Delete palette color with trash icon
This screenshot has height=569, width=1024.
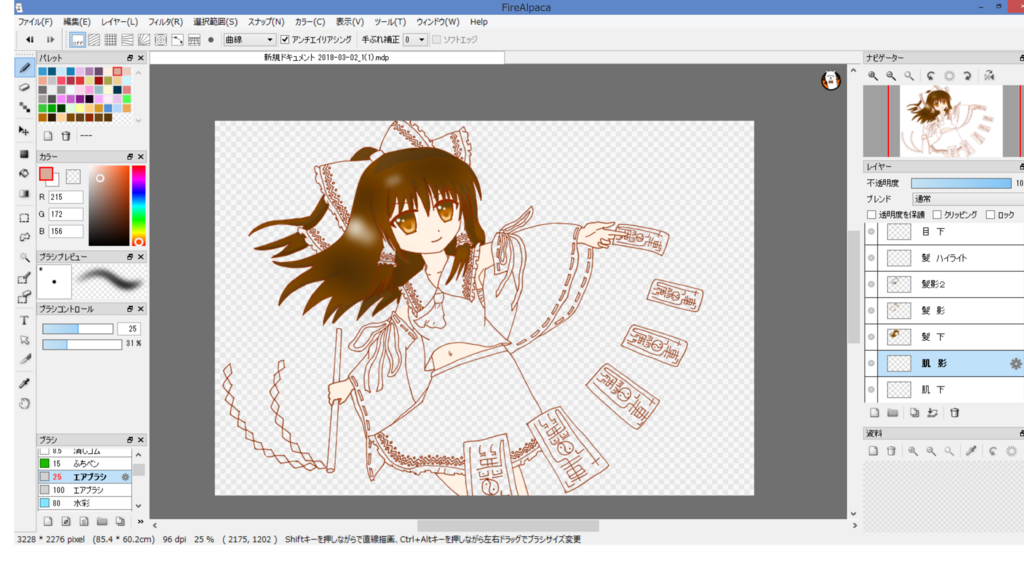[x=66, y=136]
